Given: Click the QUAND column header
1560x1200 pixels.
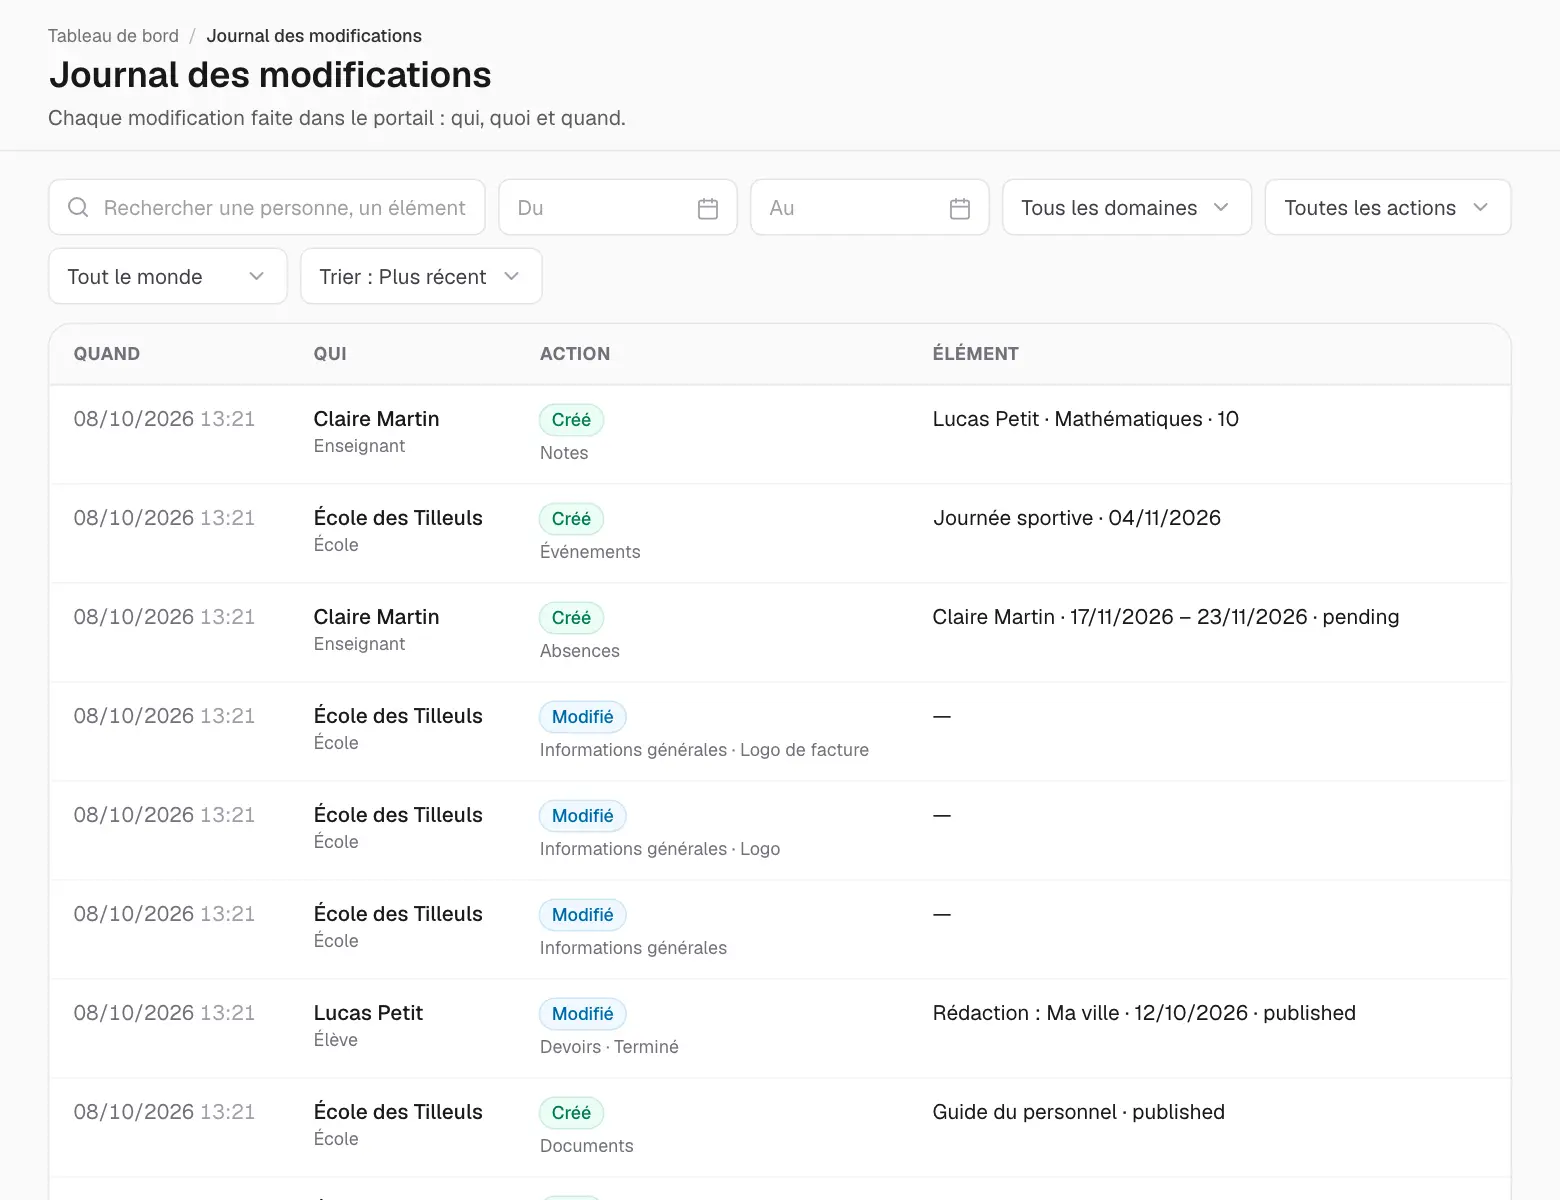Looking at the screenshot, I should coord(107,354).
